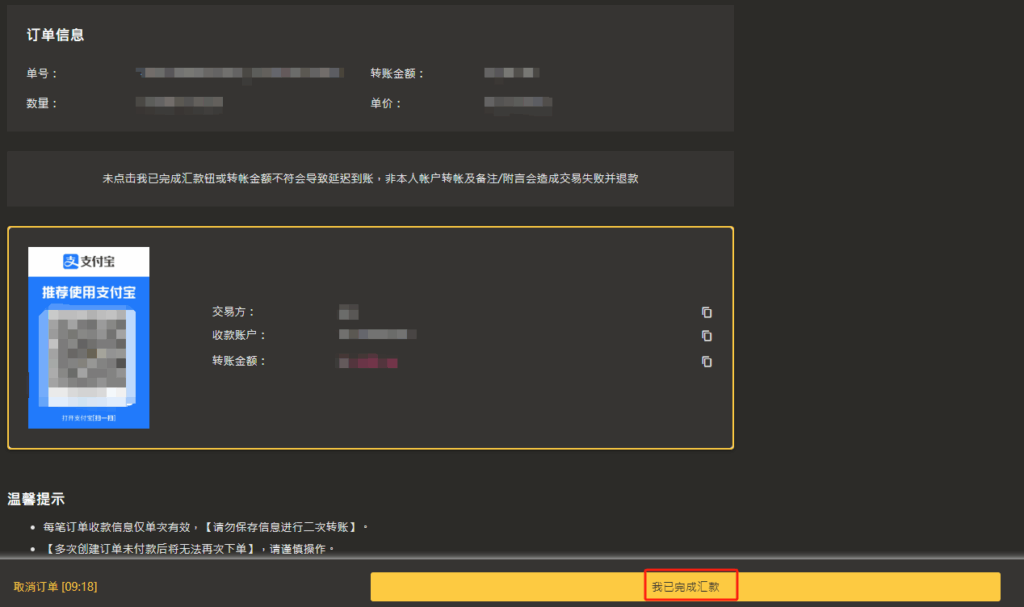Click the 数量 quantity value

179,102
